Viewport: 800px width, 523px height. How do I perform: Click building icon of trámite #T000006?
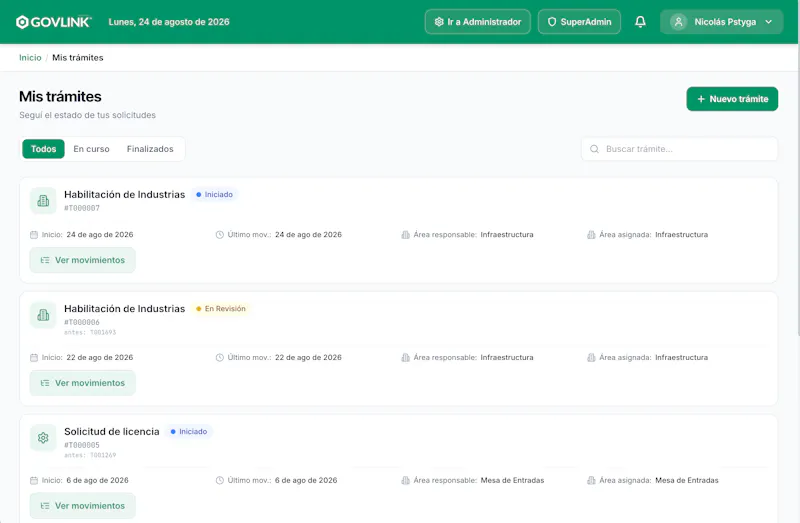(43, 315)
